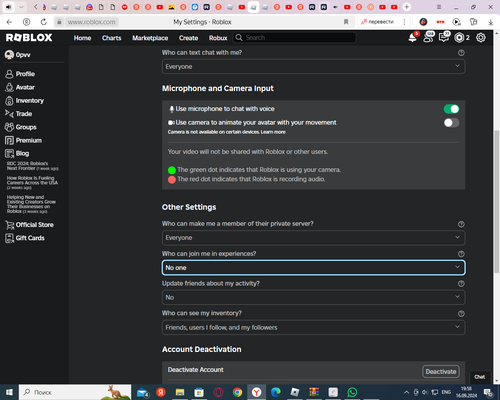
Task: Click the browser address bar URL
Action: (x=92, y=22)
